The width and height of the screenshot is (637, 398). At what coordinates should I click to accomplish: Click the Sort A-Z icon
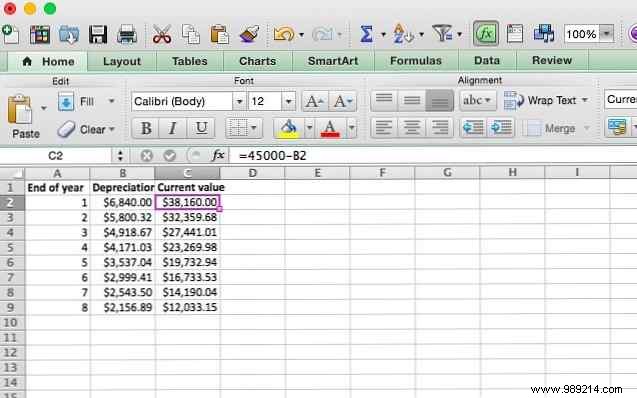[402, 34]
